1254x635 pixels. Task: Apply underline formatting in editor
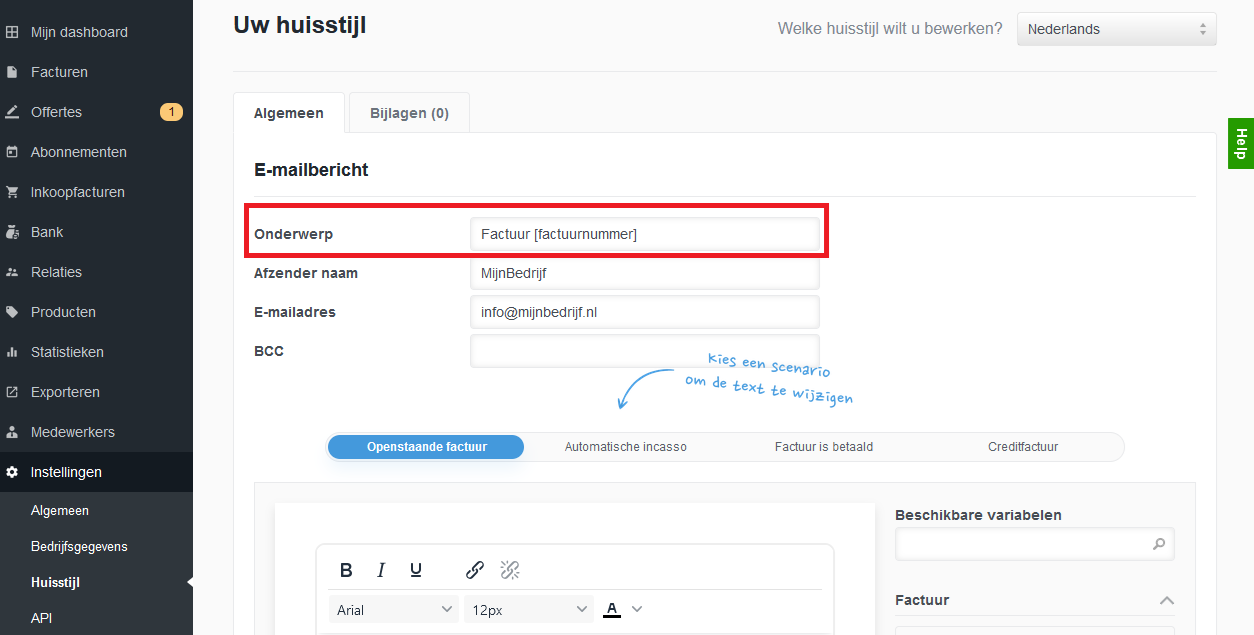coord(416,570)
